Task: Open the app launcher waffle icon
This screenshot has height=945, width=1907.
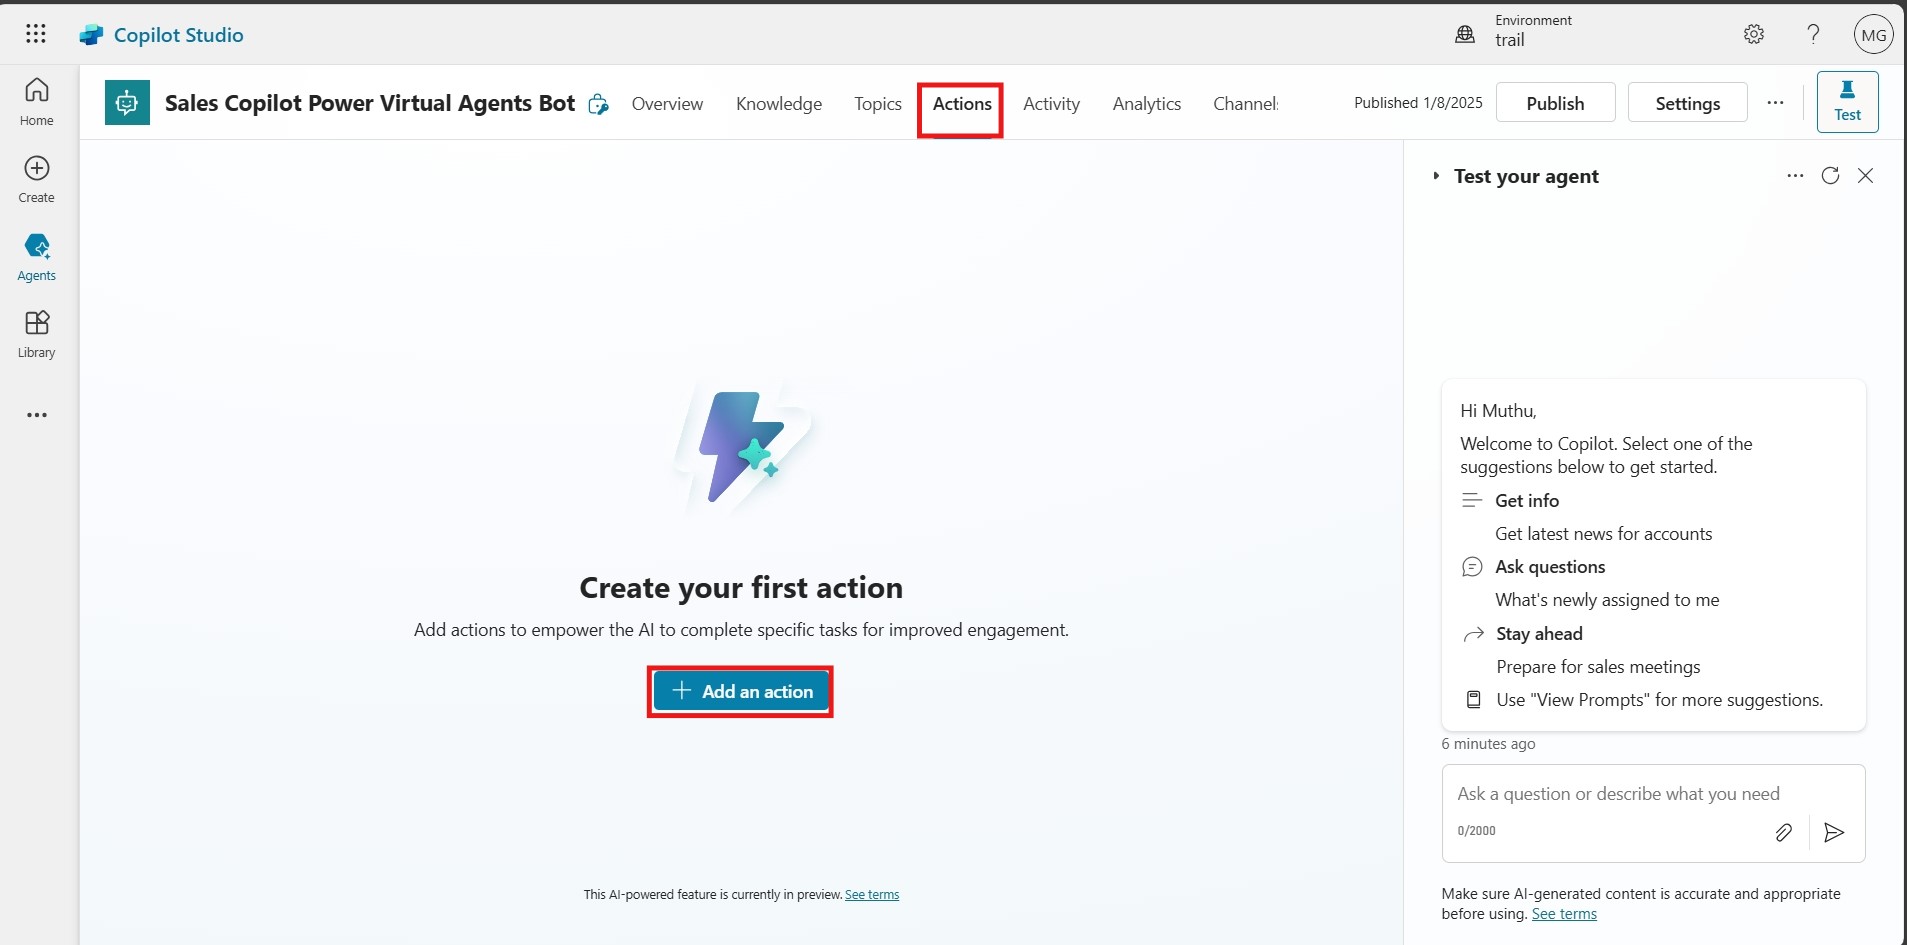Action: [x=36, y=34]
